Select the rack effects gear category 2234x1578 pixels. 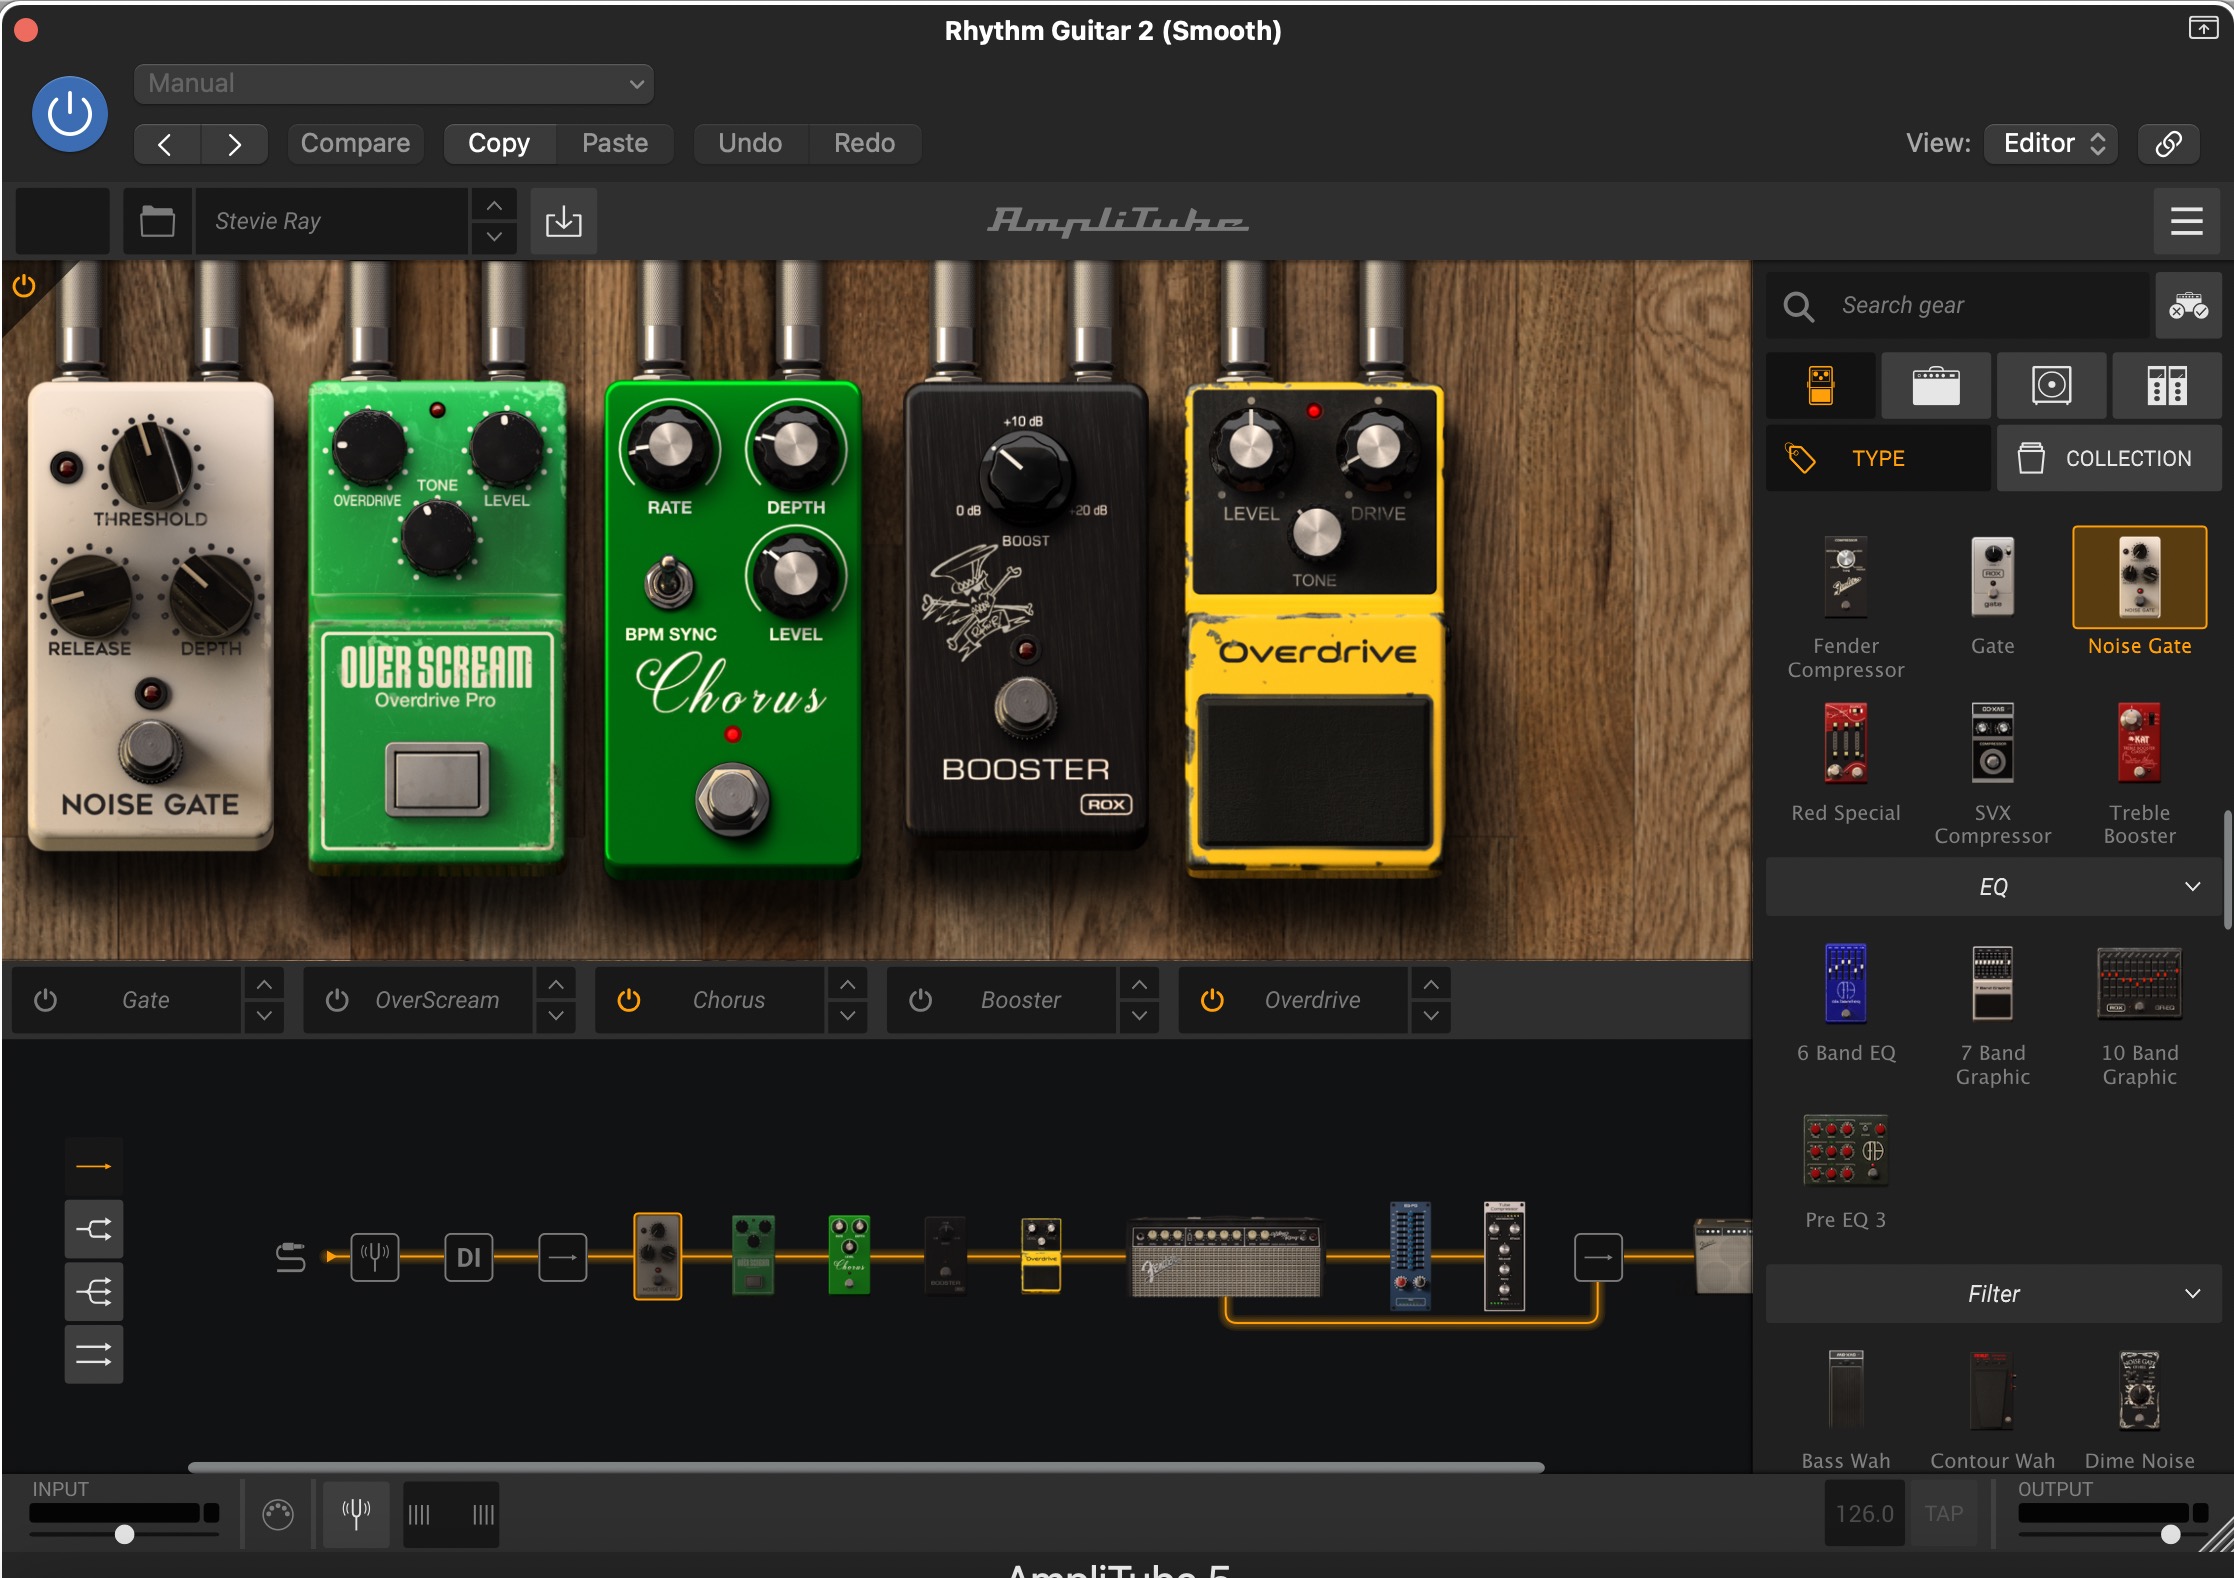pos(2167,385)
